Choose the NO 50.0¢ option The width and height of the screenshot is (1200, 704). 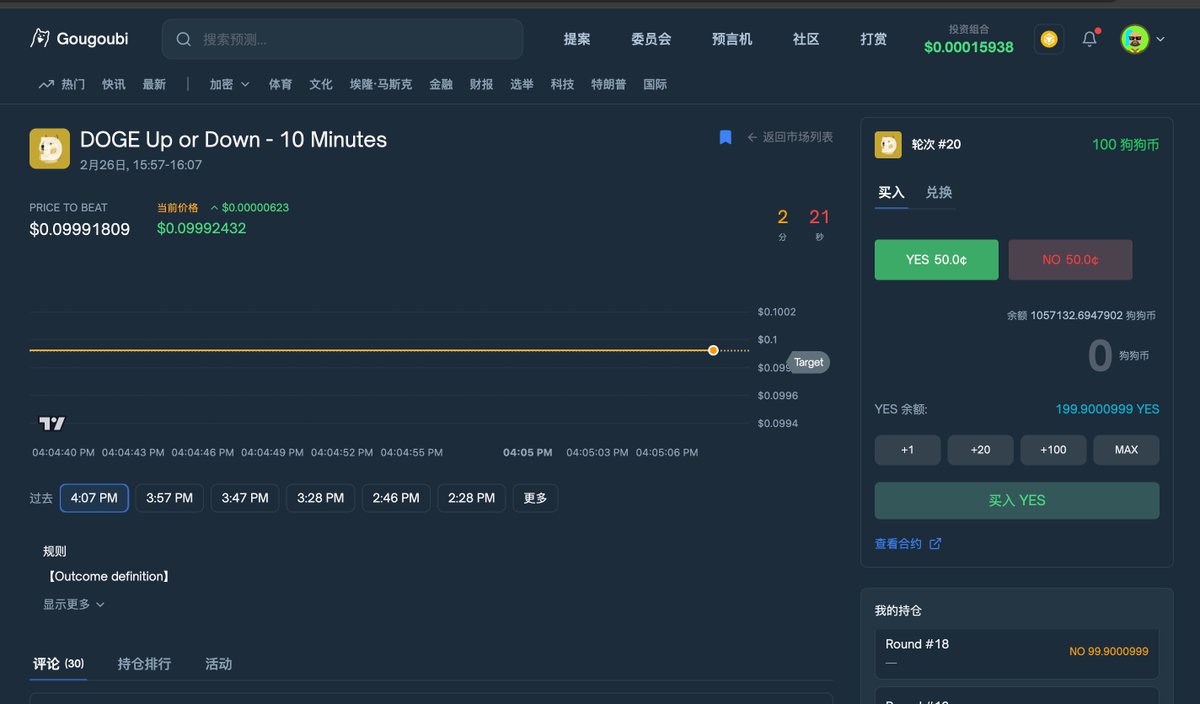tap(1070, 260)
